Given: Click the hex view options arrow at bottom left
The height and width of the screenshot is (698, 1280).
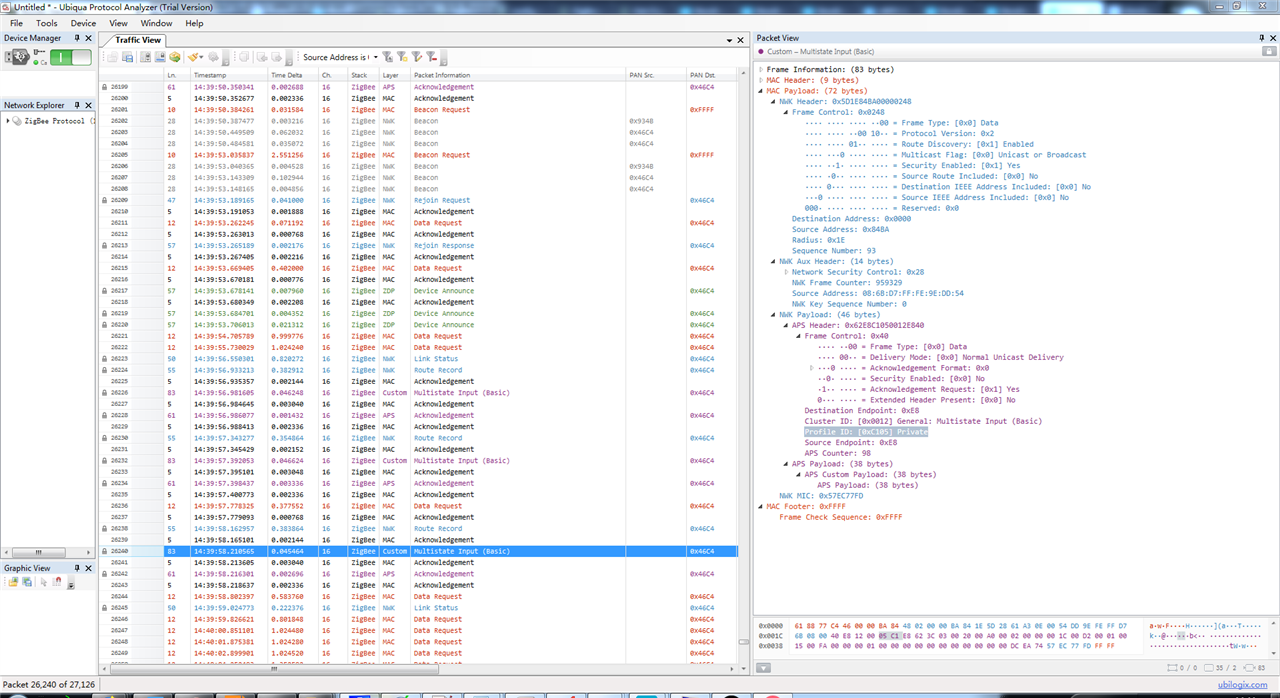Looking at the screenshot, I should tap(764, 669).
